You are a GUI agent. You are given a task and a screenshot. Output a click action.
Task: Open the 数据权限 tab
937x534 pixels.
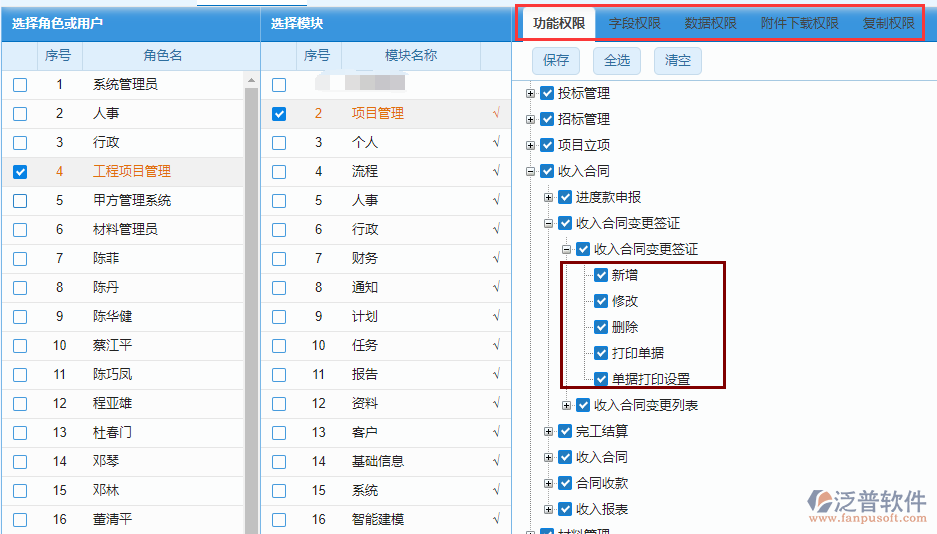coord(711,23)
